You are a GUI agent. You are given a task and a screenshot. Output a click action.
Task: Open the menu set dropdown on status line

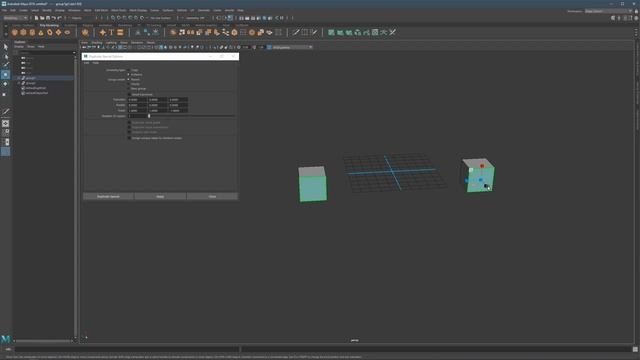click(x=16, y=18)
